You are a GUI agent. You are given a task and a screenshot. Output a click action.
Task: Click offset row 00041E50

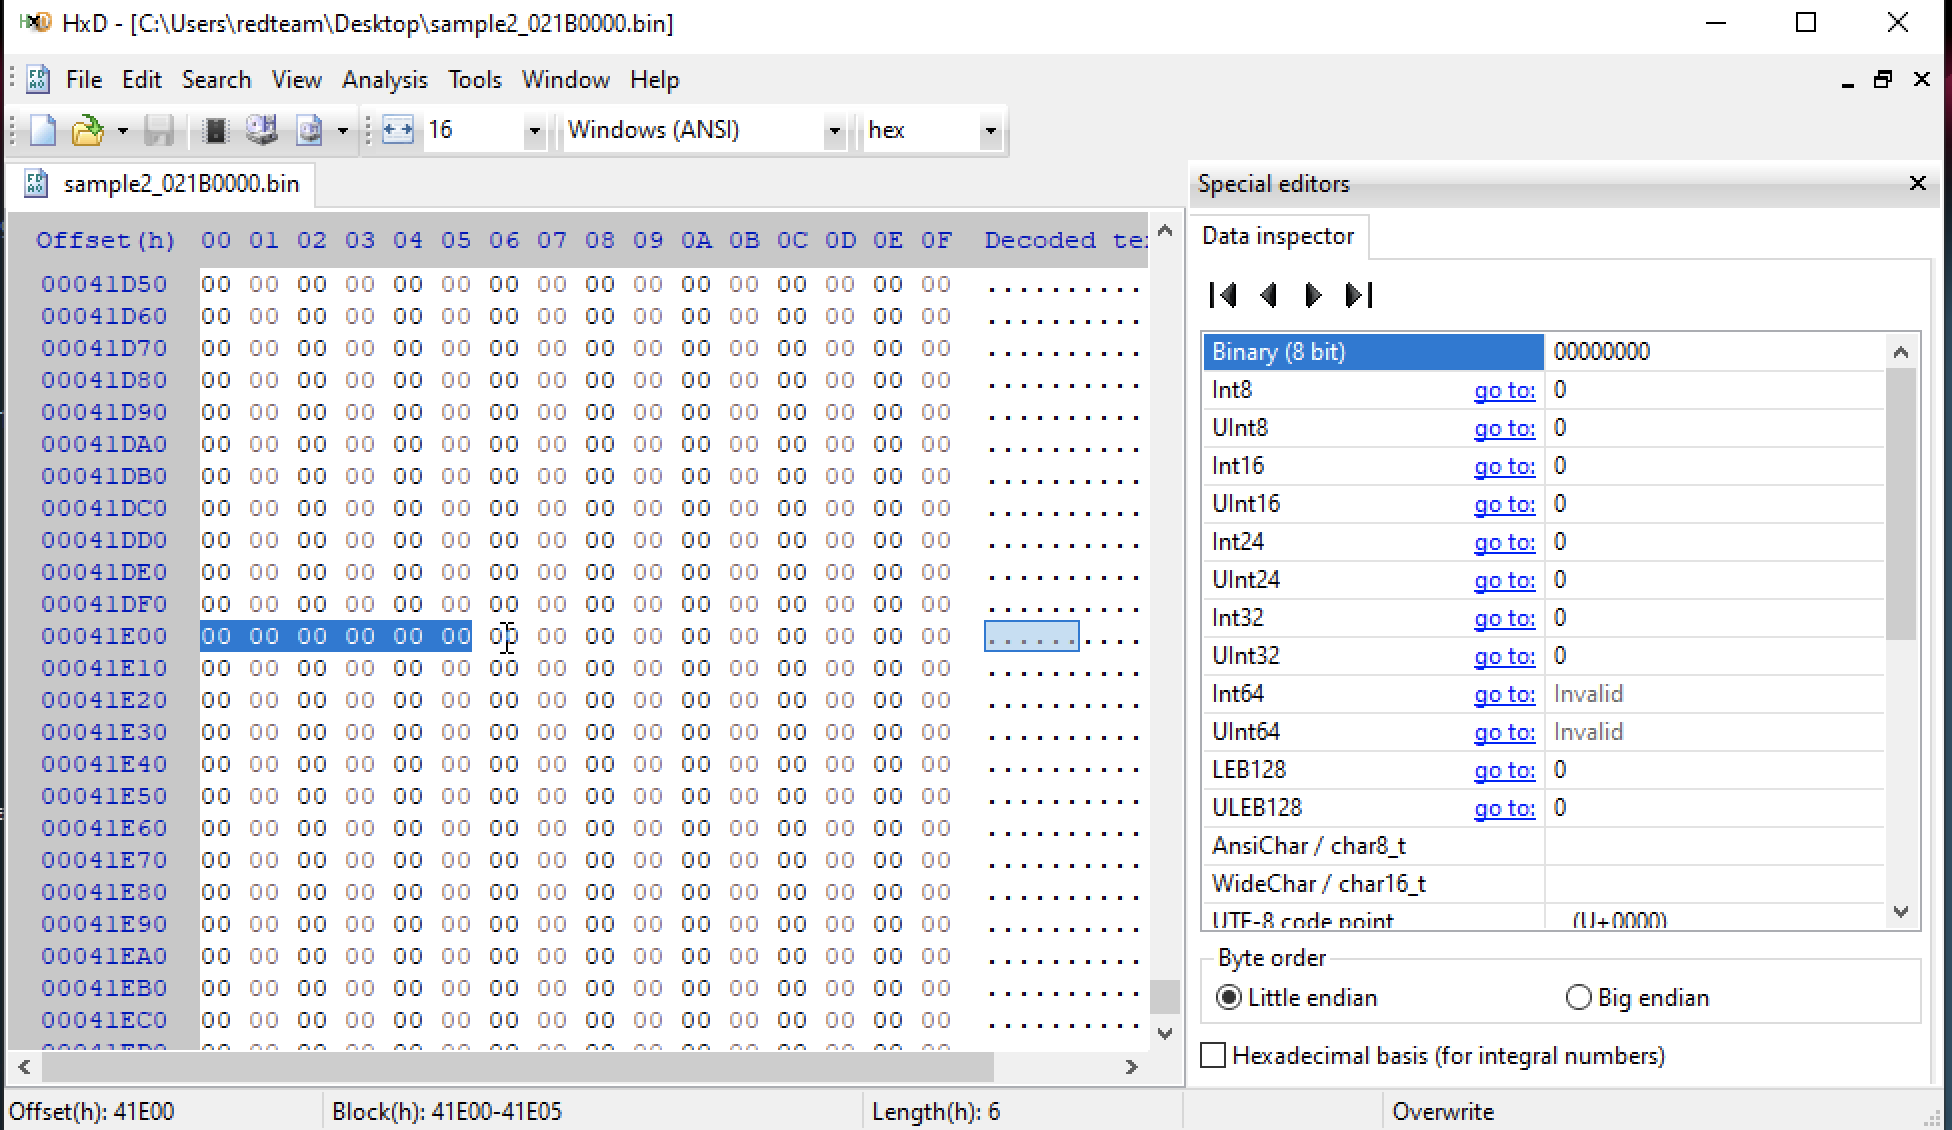click(104, 796)
